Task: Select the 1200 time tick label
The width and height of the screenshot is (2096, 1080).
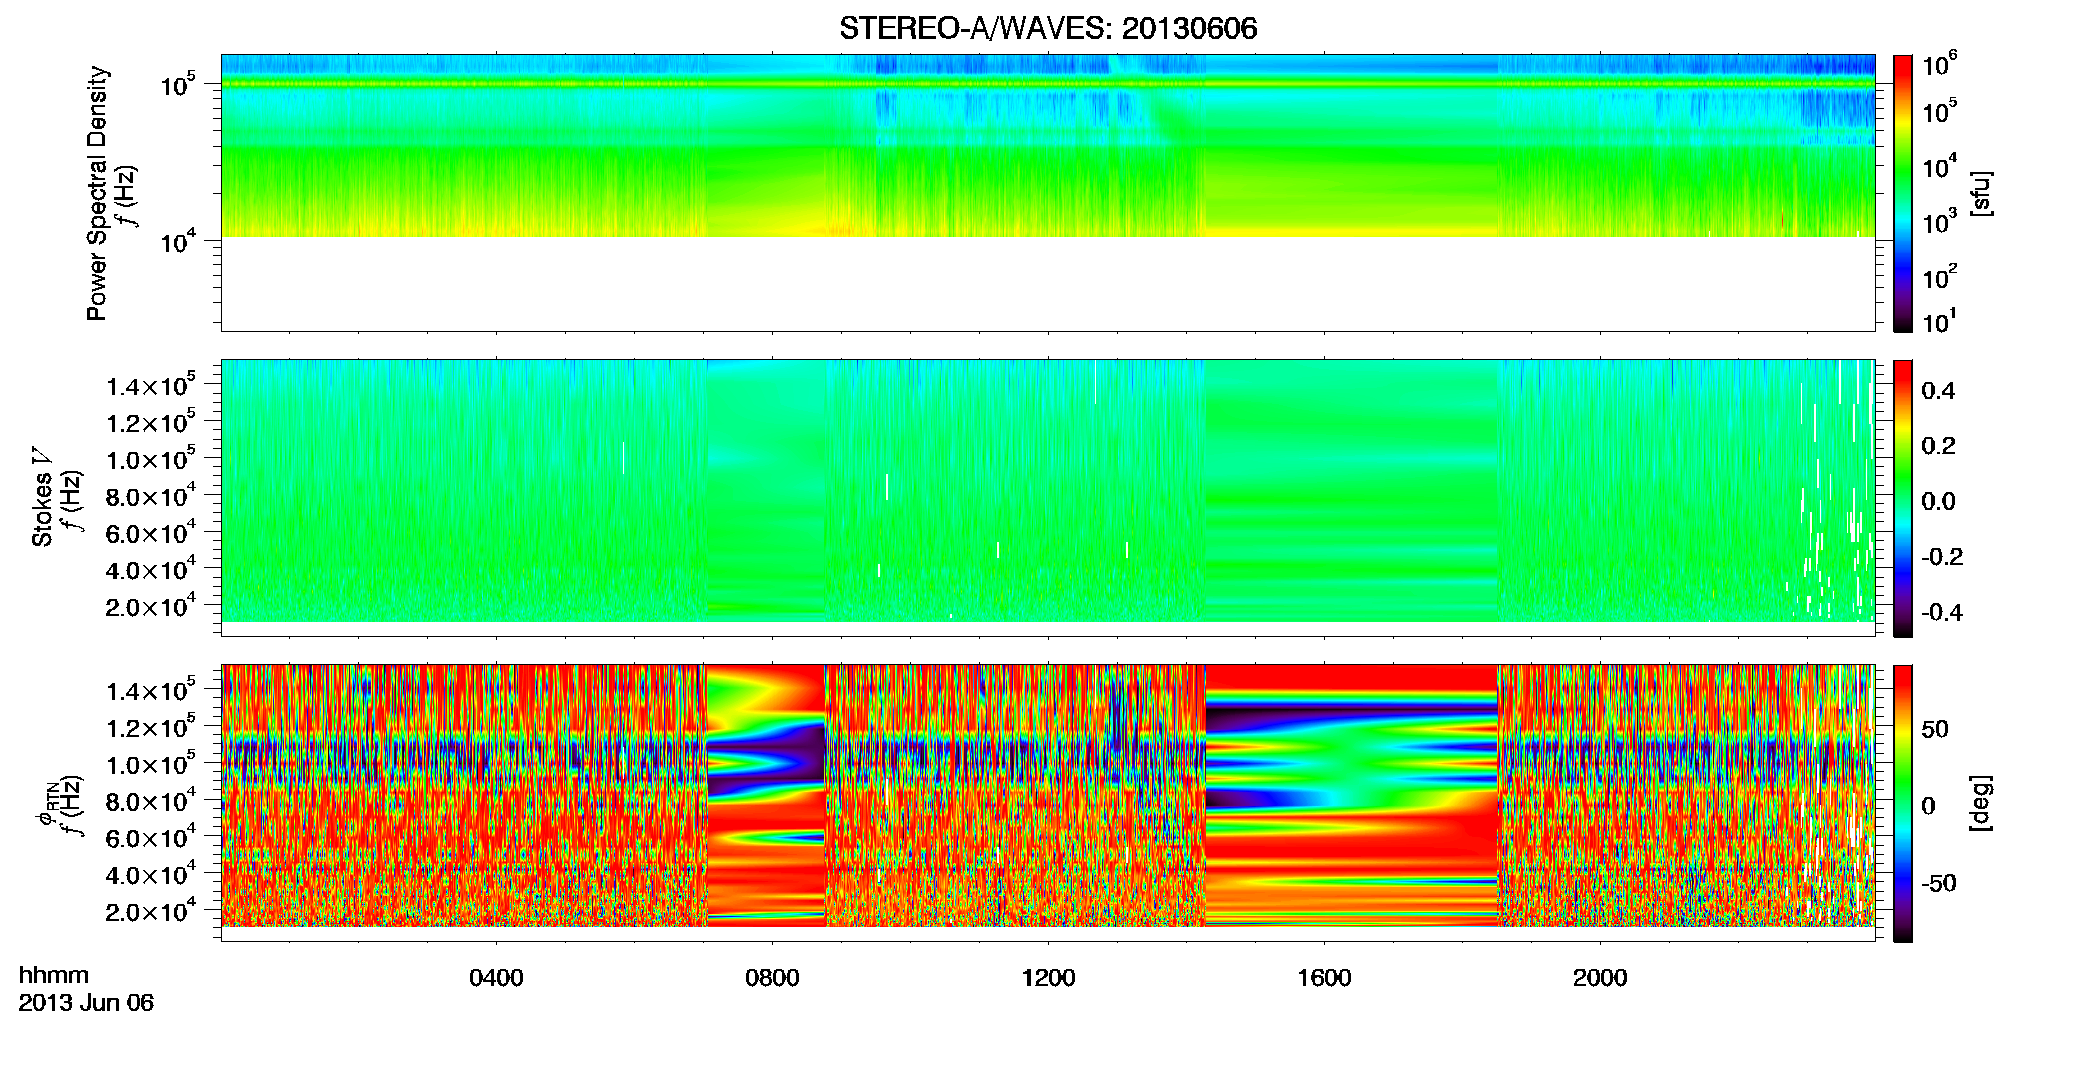Action: (1048, 978)
